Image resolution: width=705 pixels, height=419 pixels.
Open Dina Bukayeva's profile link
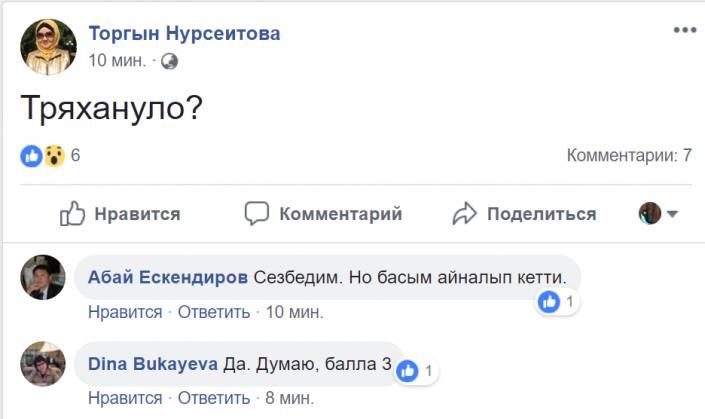(153, 365)
